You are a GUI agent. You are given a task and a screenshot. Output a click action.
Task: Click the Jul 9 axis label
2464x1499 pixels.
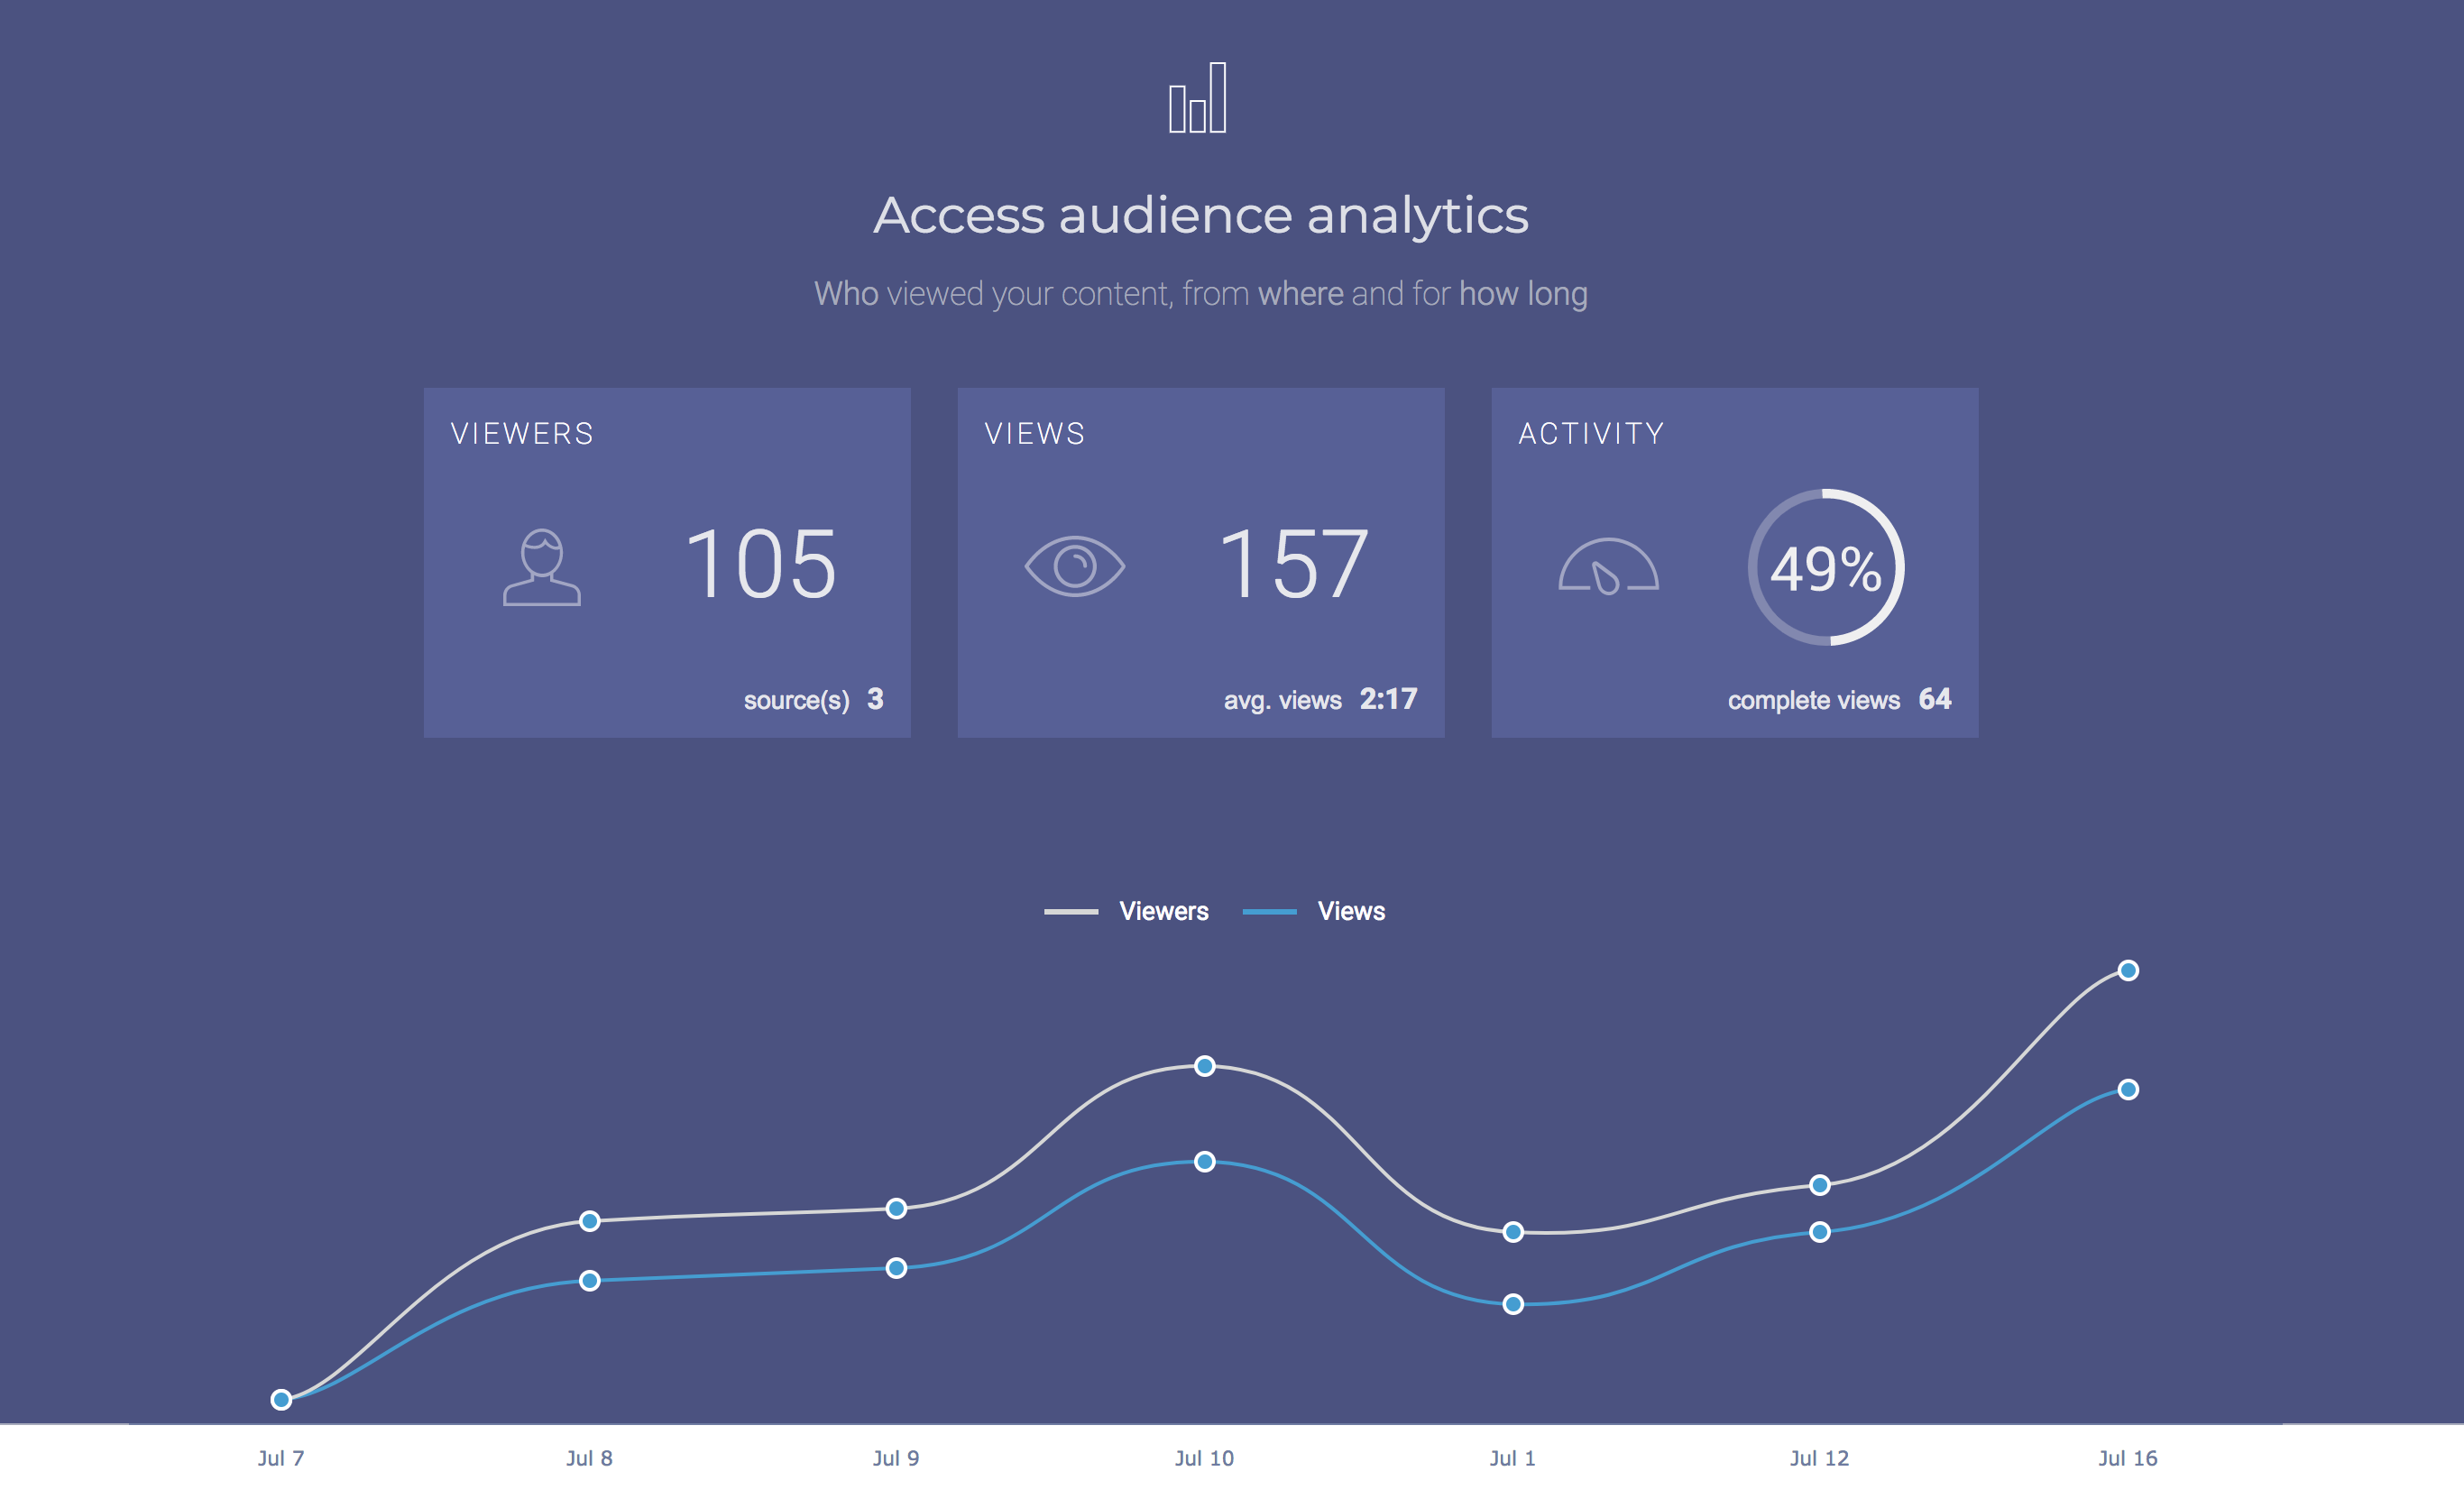tap(896, 1458)
